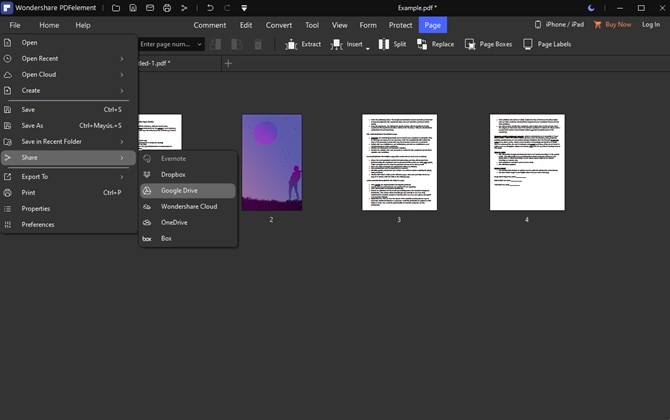The width and height of the screenshot is (670, 420).
Task: Choose Save in the File menu
Action: [x=68, y=110]
